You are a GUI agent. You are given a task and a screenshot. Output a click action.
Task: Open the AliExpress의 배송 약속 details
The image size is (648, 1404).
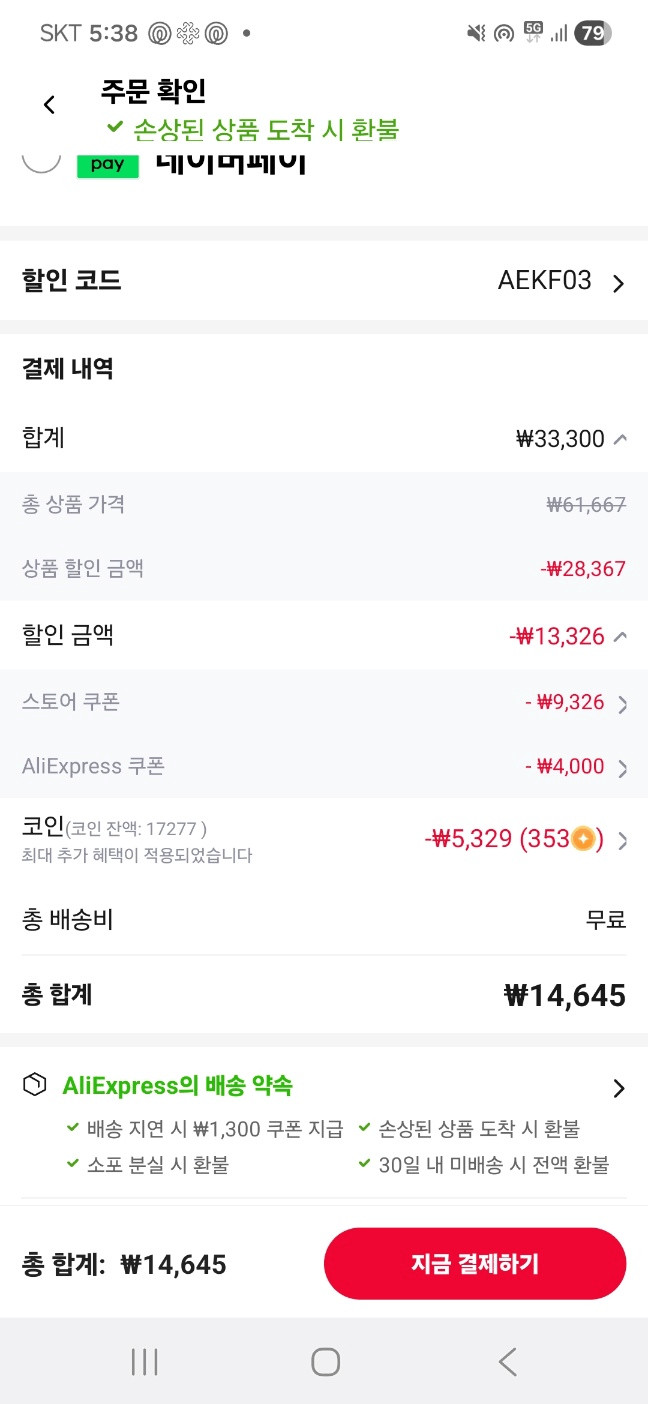[x=618, y=1088]
